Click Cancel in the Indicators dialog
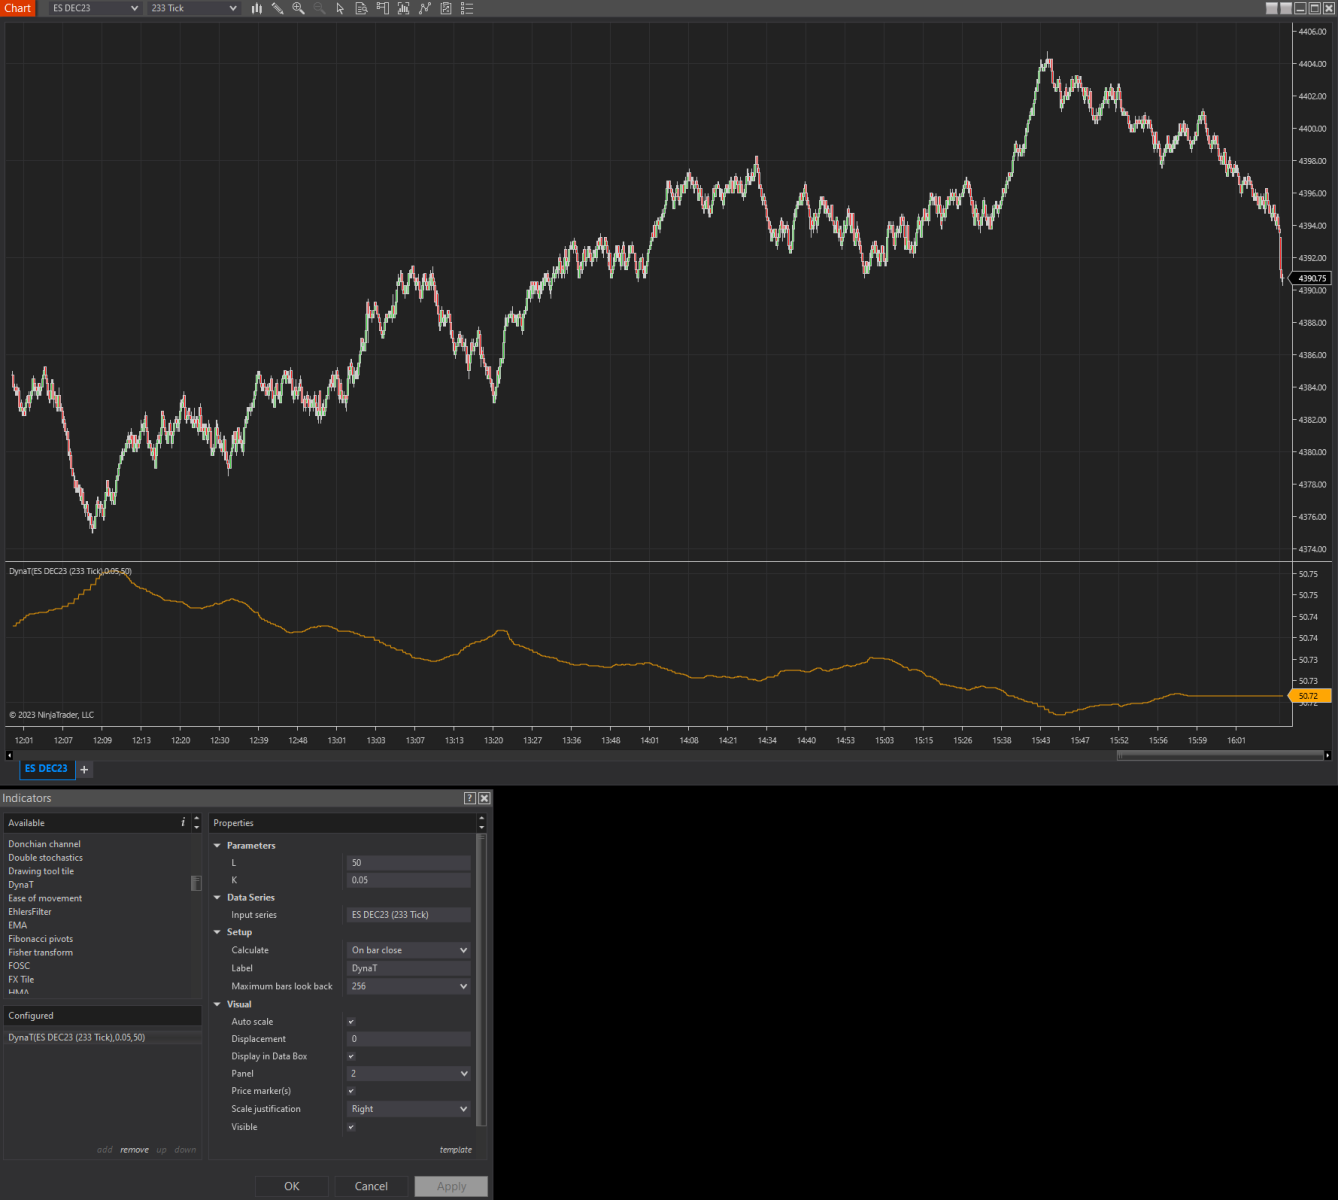The width and height of the screenshot is (1338, 1200). [371, 1186]
